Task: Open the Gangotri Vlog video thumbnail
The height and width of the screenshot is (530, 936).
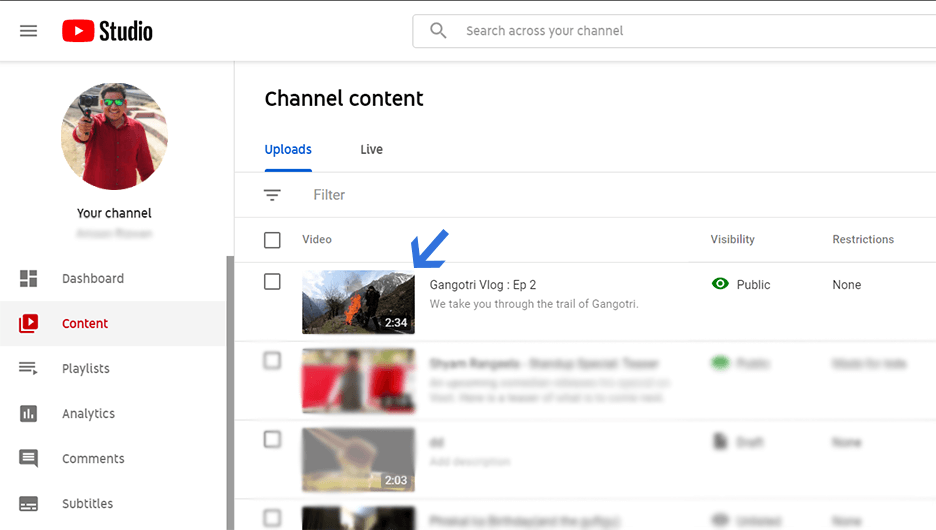Action: click(358, 302)
